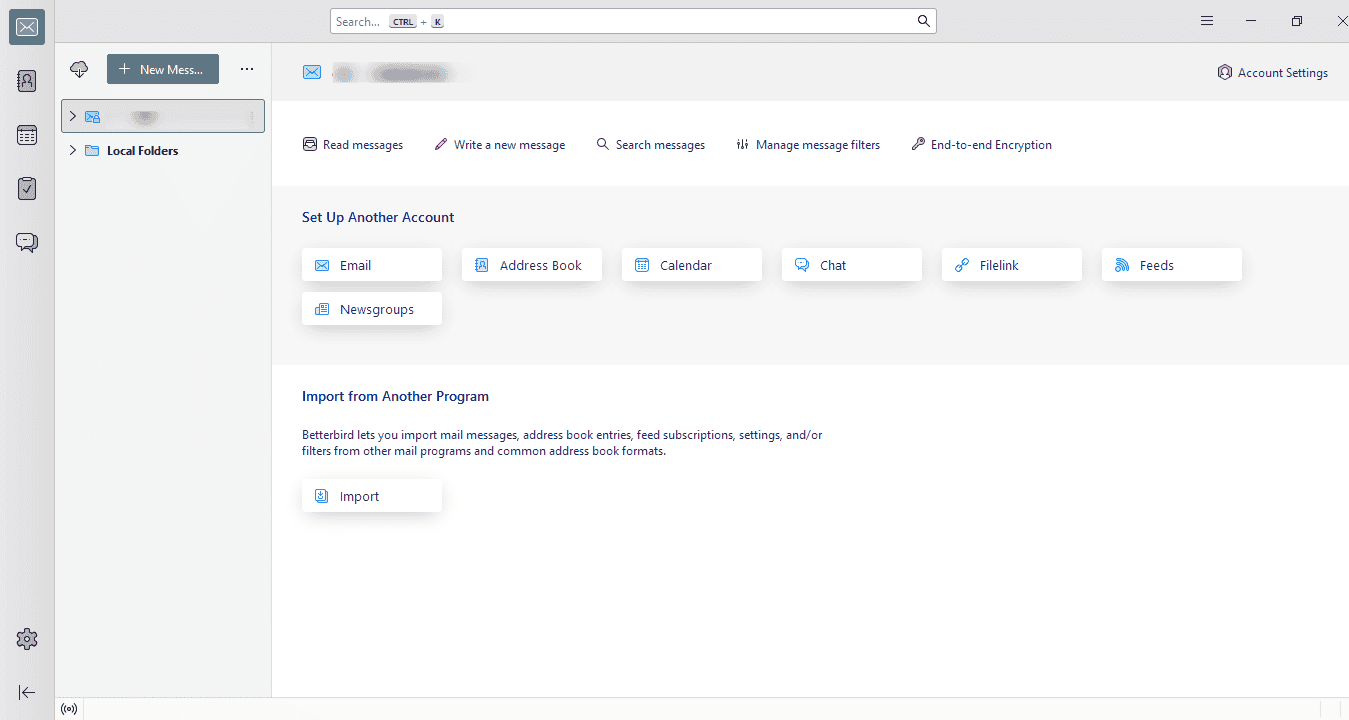Screen dimensions: 1349x720
Task: Open the Tasks space icon
Action: coord(27,188)
